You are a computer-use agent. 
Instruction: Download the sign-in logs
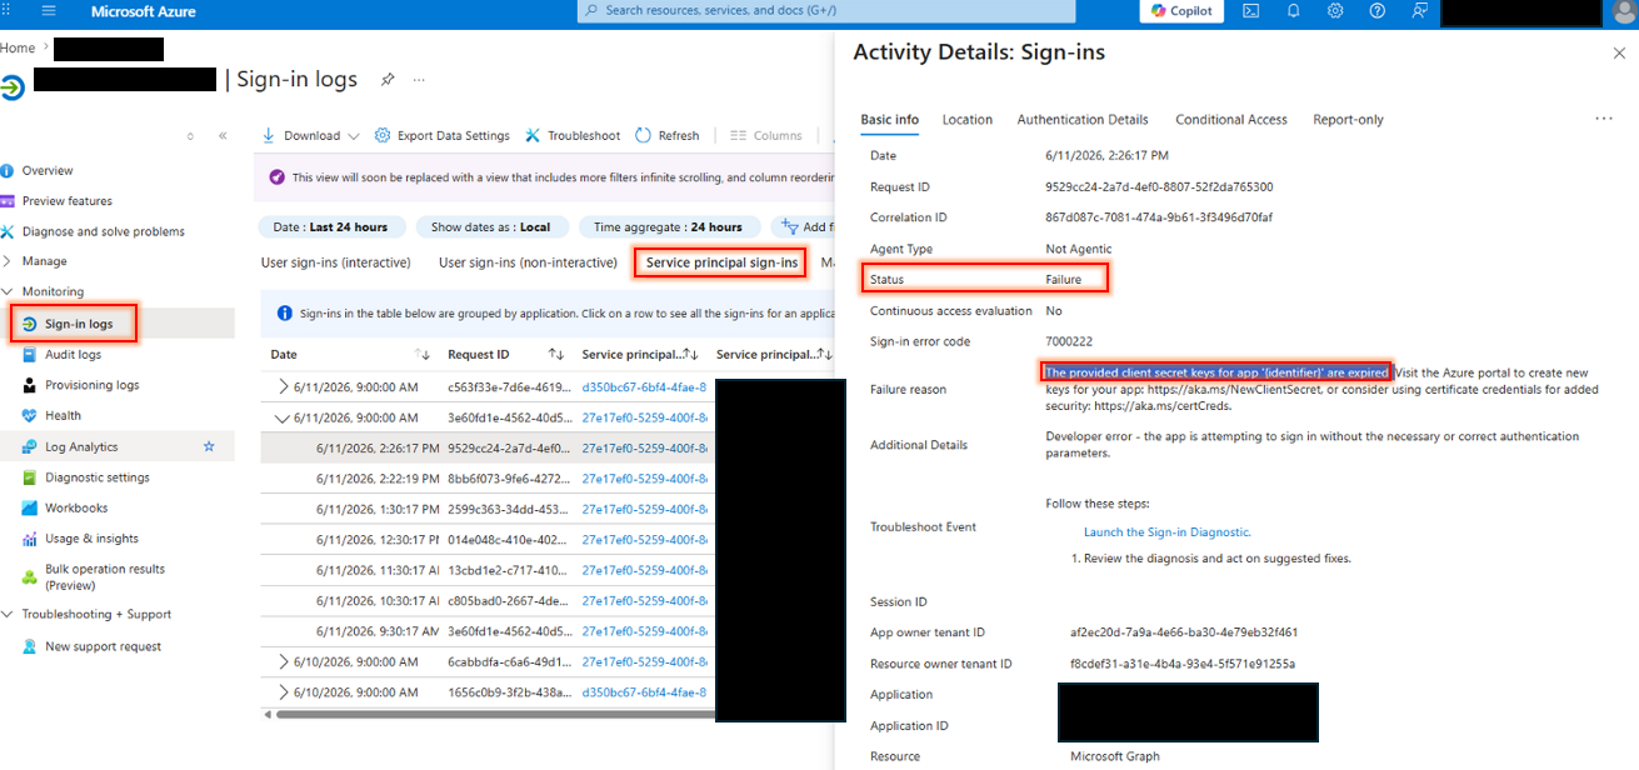point(301,136)
